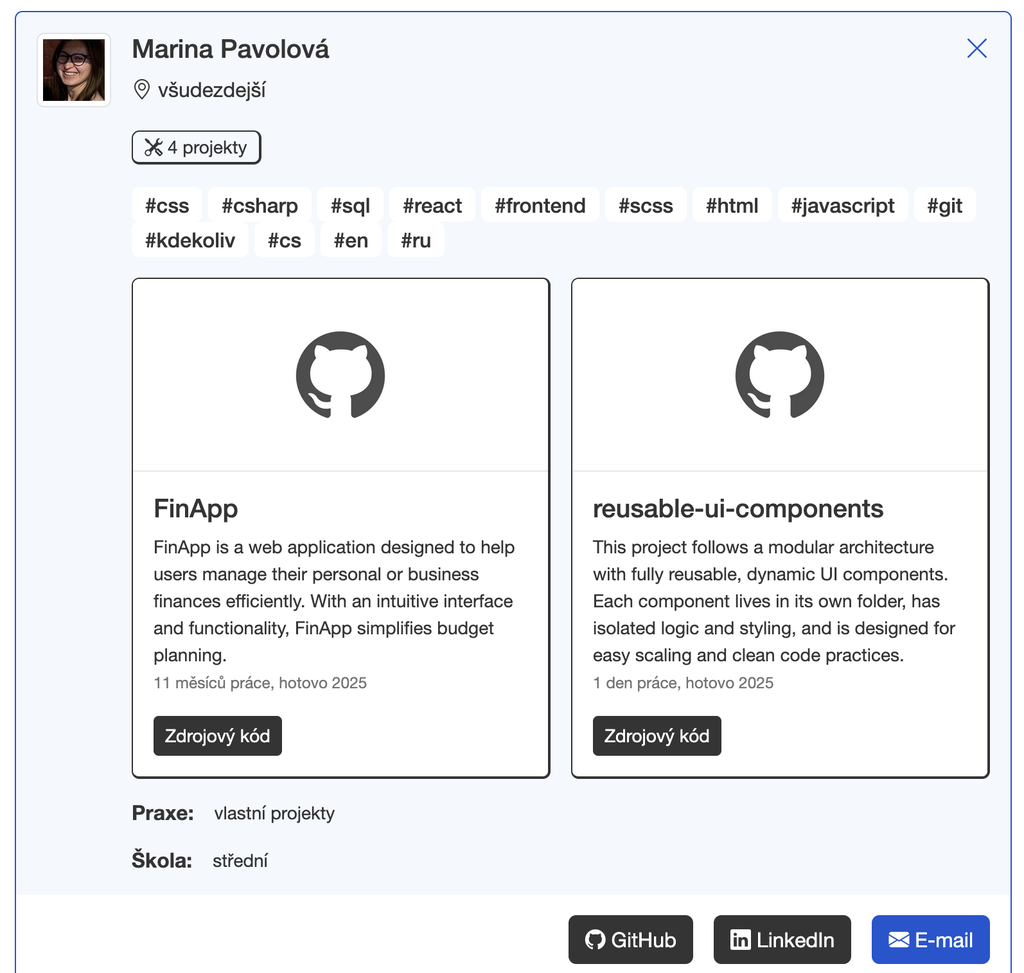Click the #csharp tag
1024x973 pixels.
pyautogui.click(x=259, y=206)
